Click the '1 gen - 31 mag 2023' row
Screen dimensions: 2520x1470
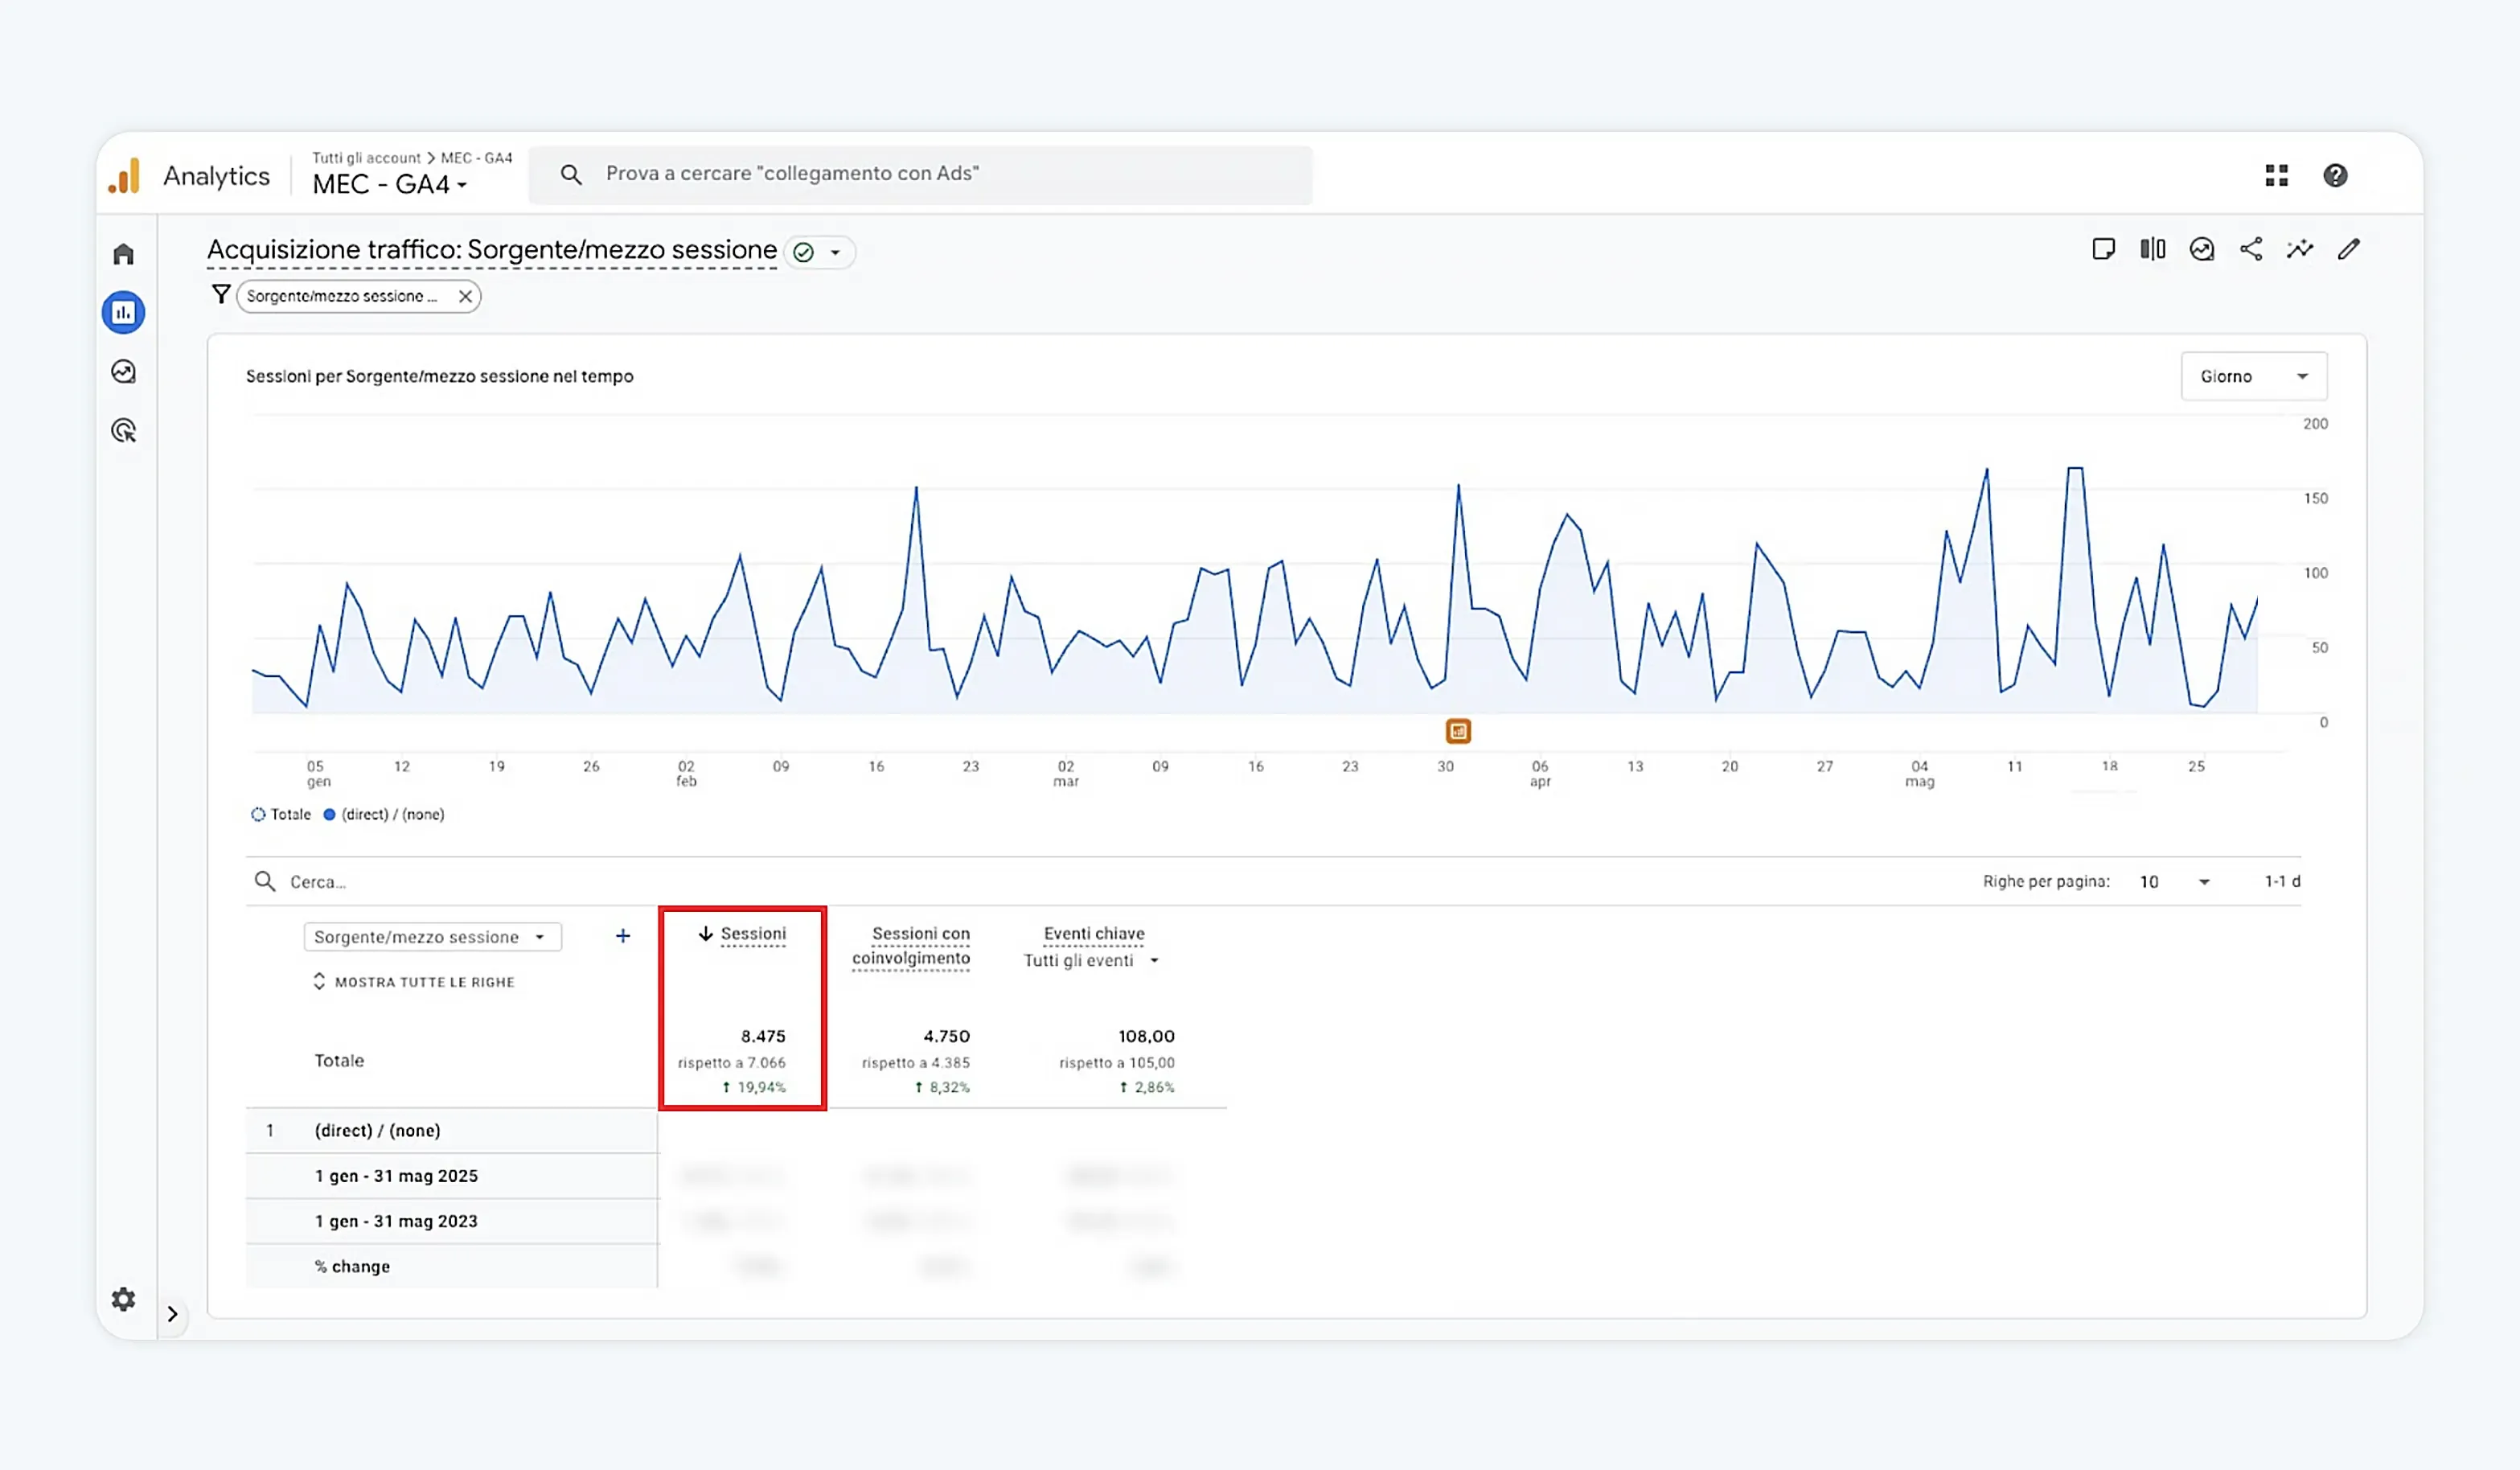pyautogui.click(x=452, y=1221)
